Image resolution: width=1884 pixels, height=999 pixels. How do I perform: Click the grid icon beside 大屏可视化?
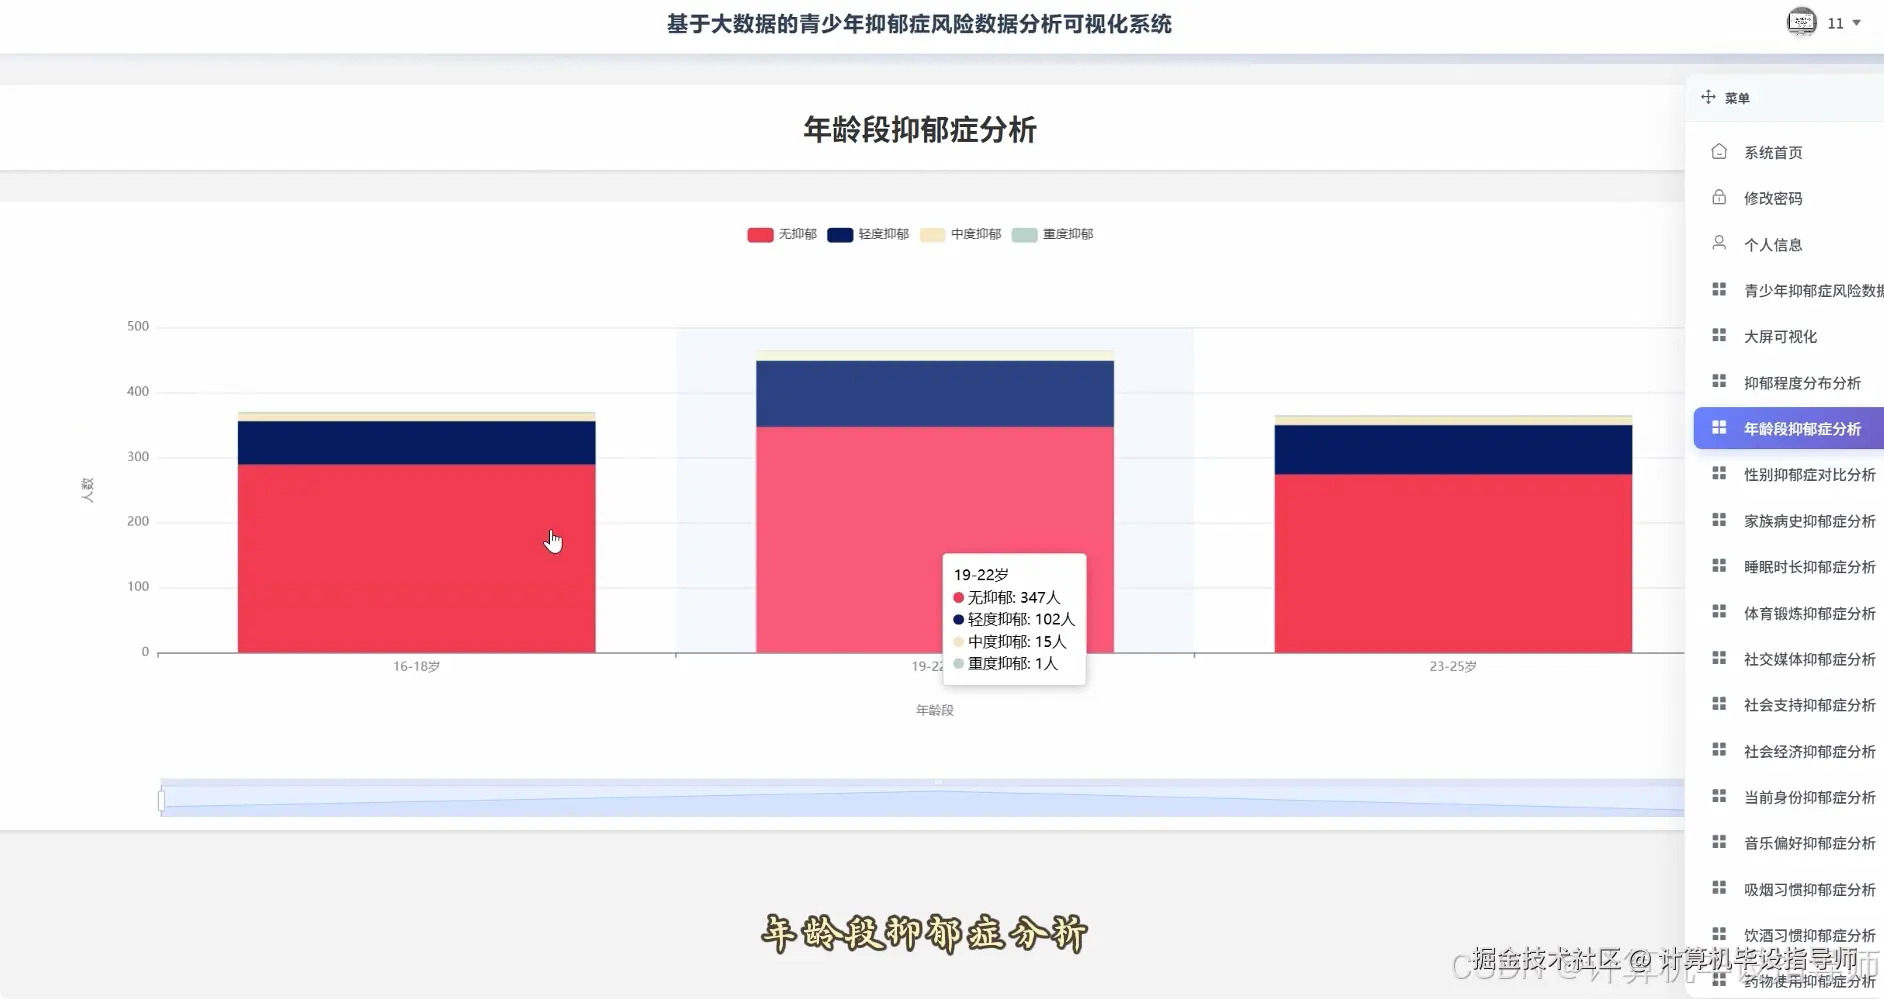coord(1721,335)
